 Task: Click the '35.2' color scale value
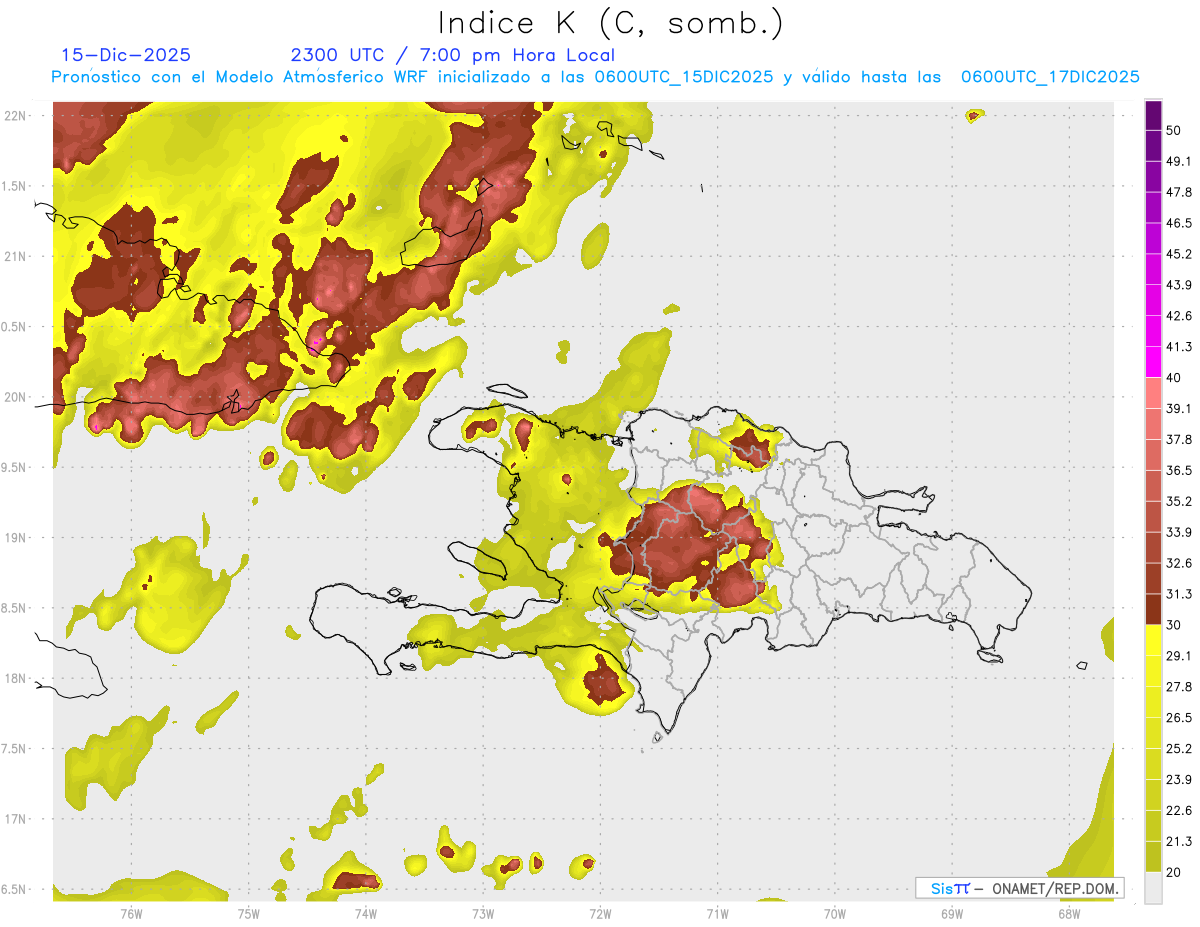[x=1180, y=502]
